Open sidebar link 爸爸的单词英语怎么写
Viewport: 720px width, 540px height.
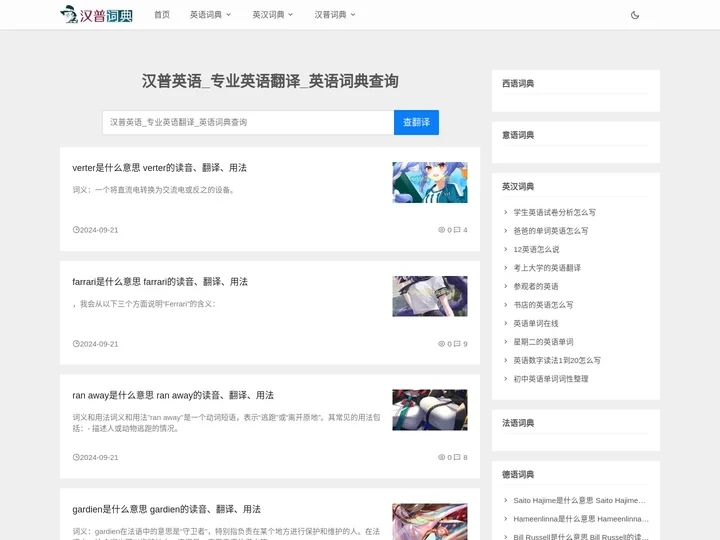click(551, 231)
